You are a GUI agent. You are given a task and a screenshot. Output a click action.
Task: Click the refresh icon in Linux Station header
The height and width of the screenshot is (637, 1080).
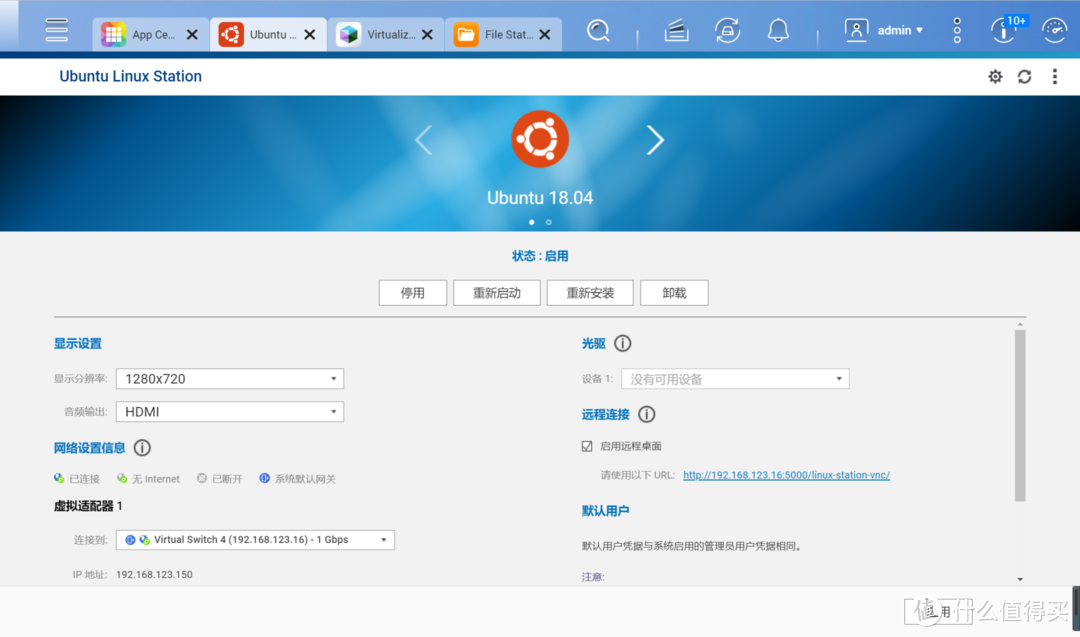click(x=1025, y=76)
